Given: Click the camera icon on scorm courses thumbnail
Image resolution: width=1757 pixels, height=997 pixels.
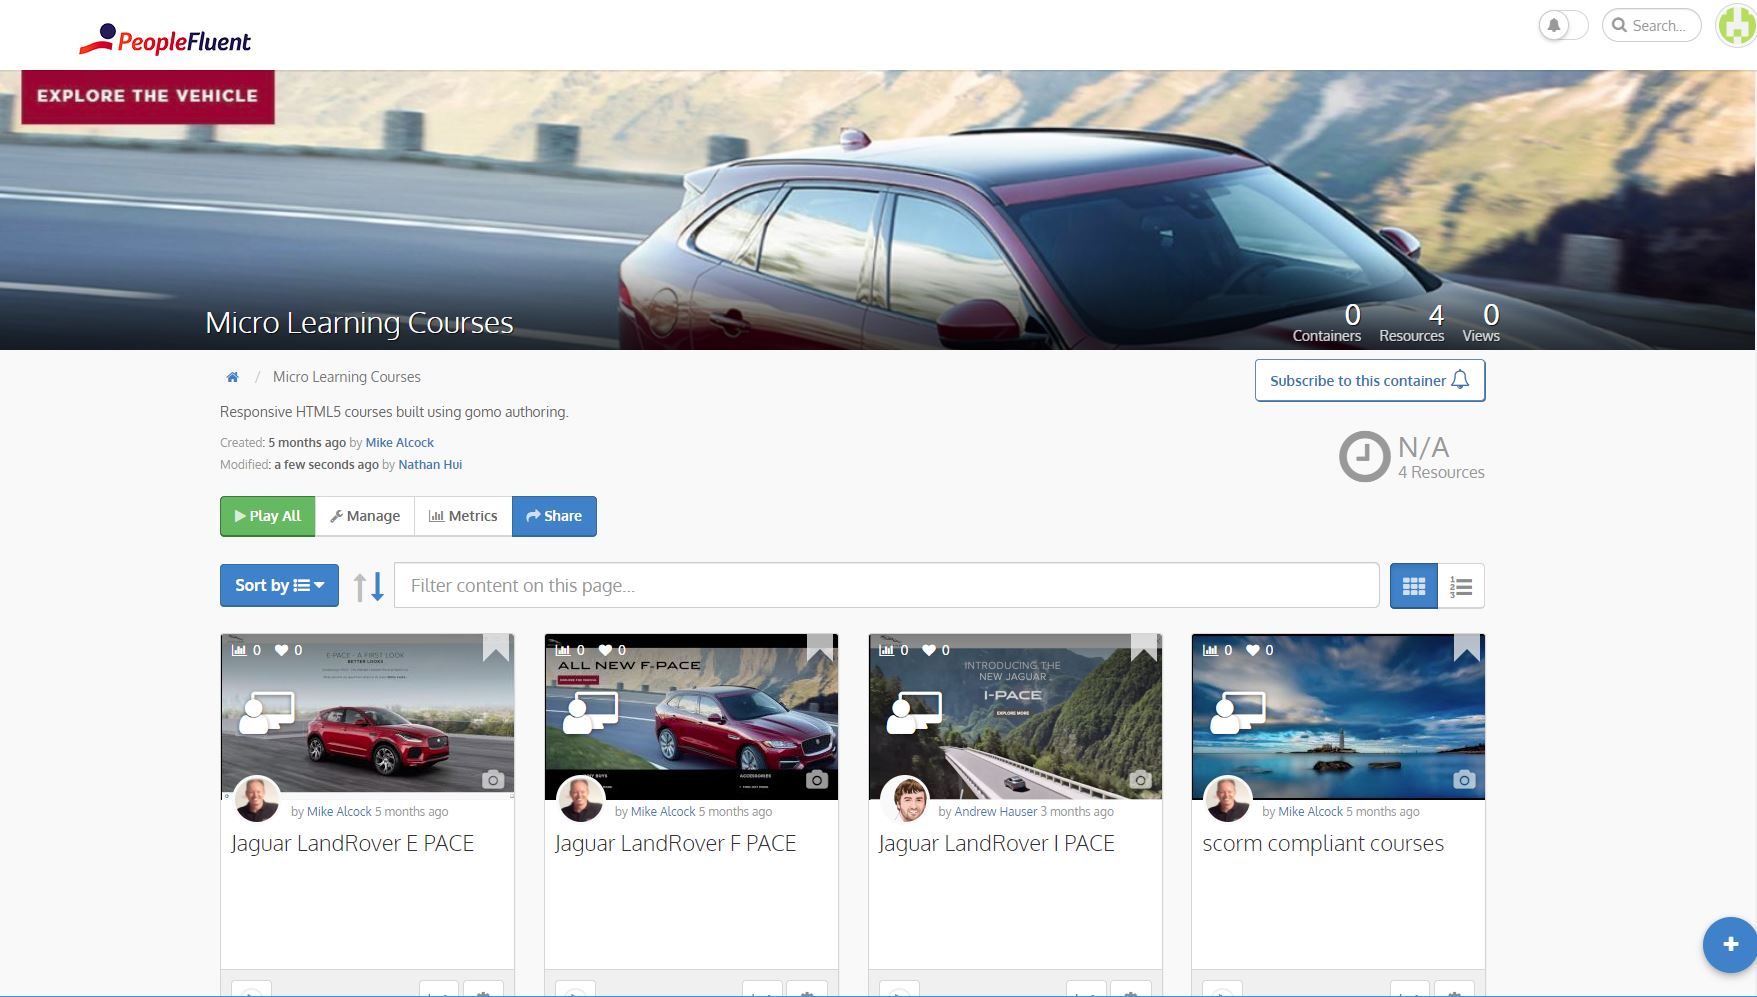Looking at the screenshot, I should pyautogui.click(x=1464, y=779).
